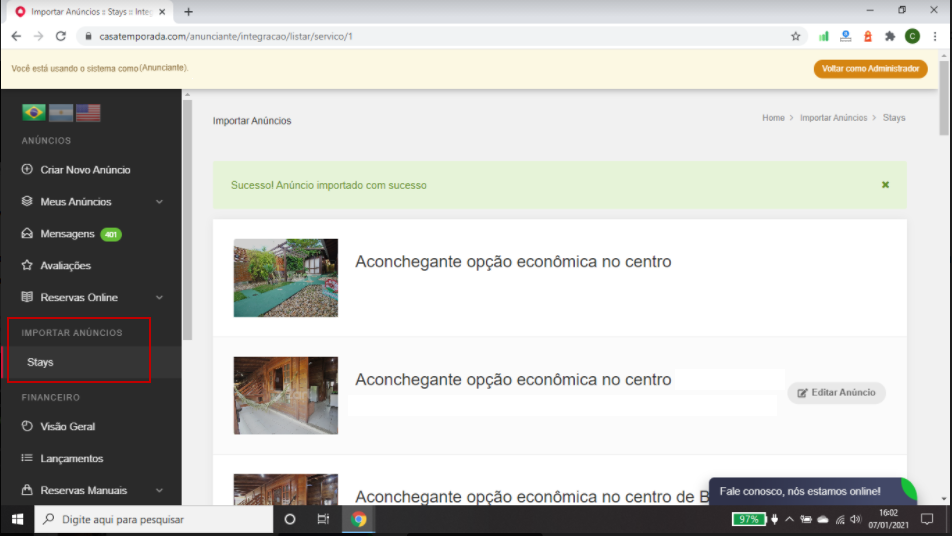Click the volume speaker icon in tray
The width and height of the screenshot is (952, 536).
tap(856, 520)
